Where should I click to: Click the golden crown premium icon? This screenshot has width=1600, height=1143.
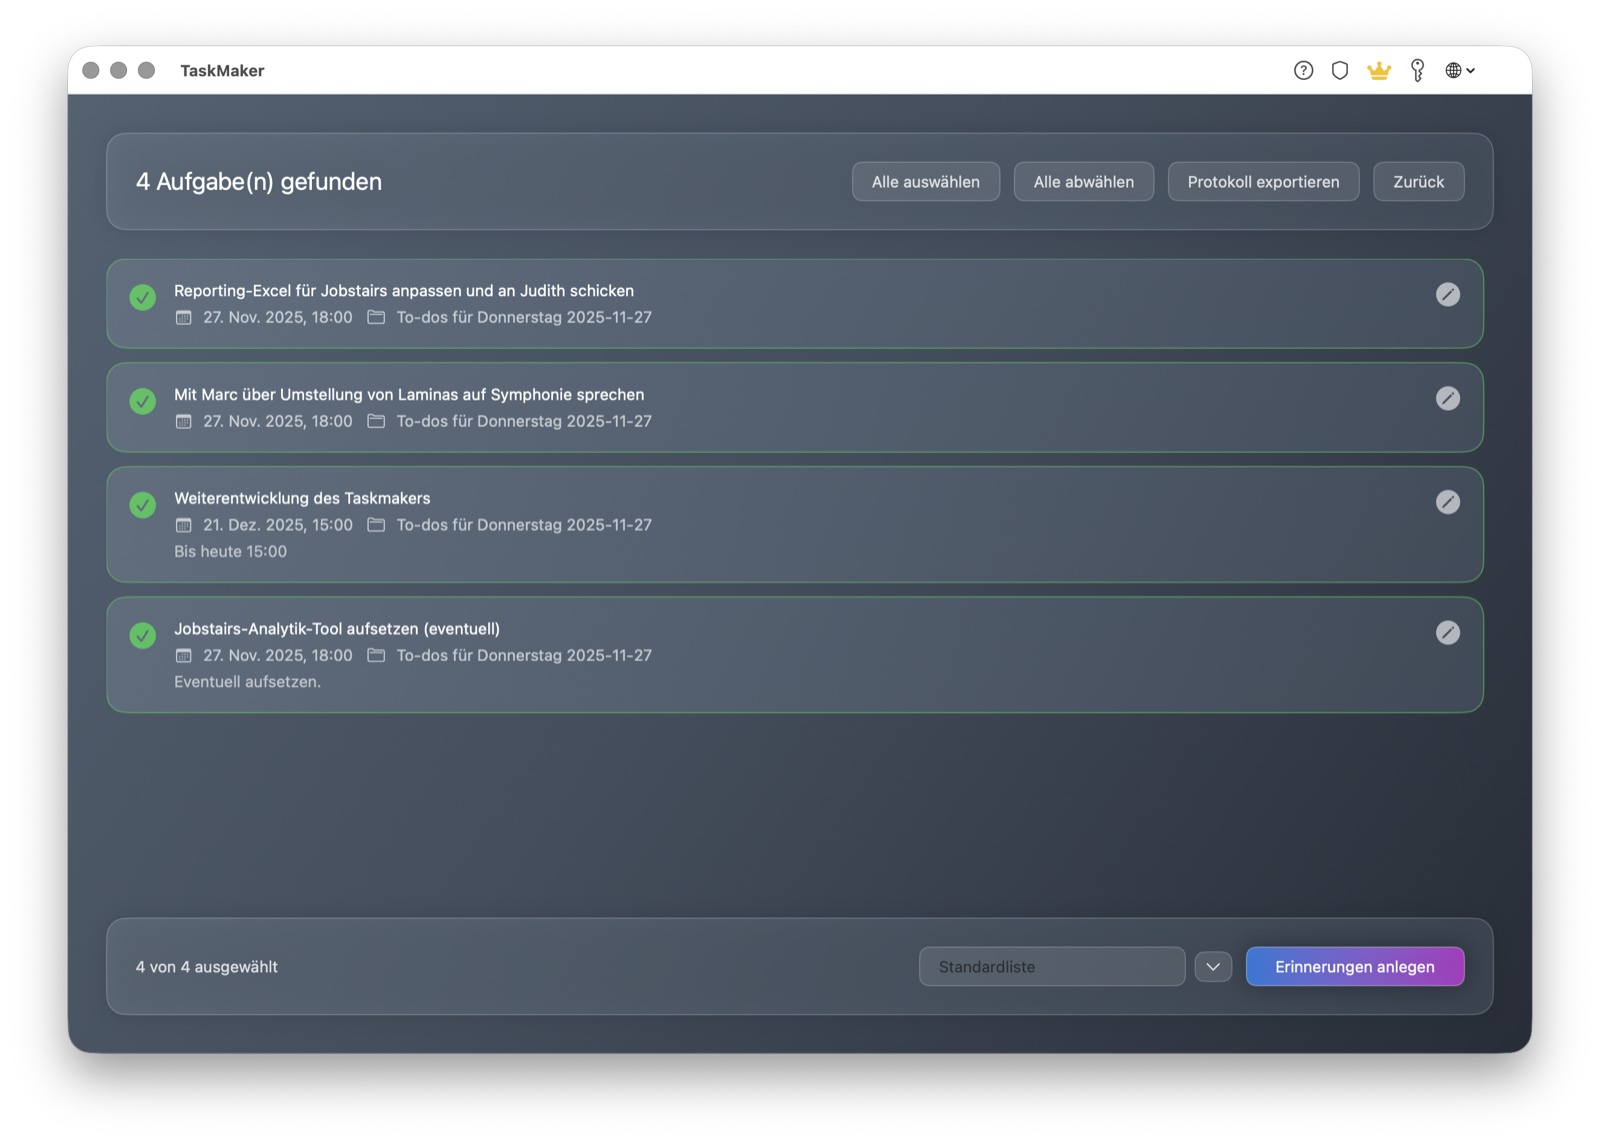click(1379, 70)
